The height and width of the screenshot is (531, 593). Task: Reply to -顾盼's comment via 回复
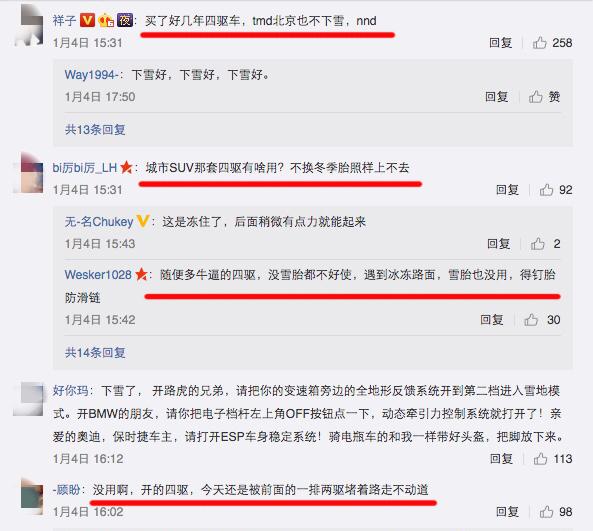tap(507, 512)
